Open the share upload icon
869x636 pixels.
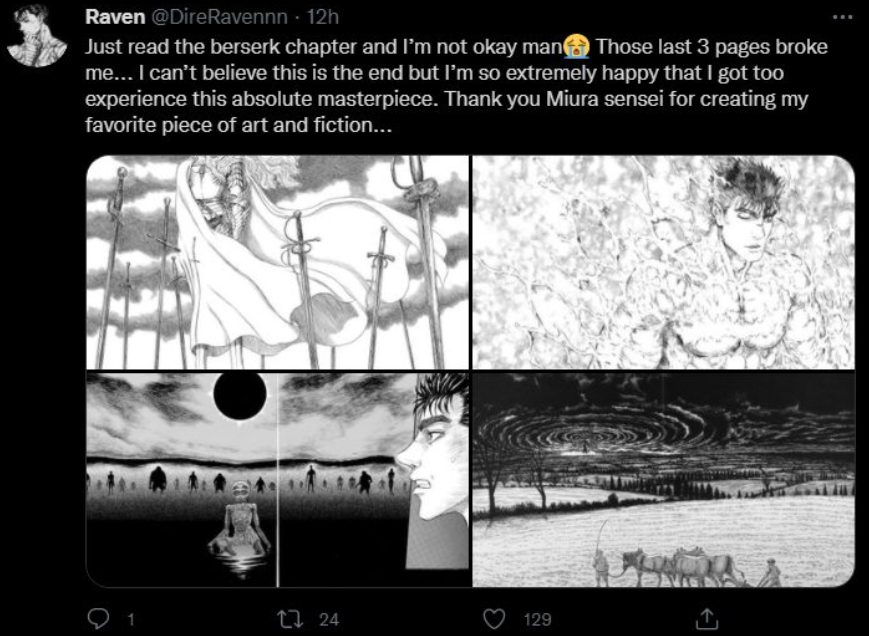(x=708, y=618)
